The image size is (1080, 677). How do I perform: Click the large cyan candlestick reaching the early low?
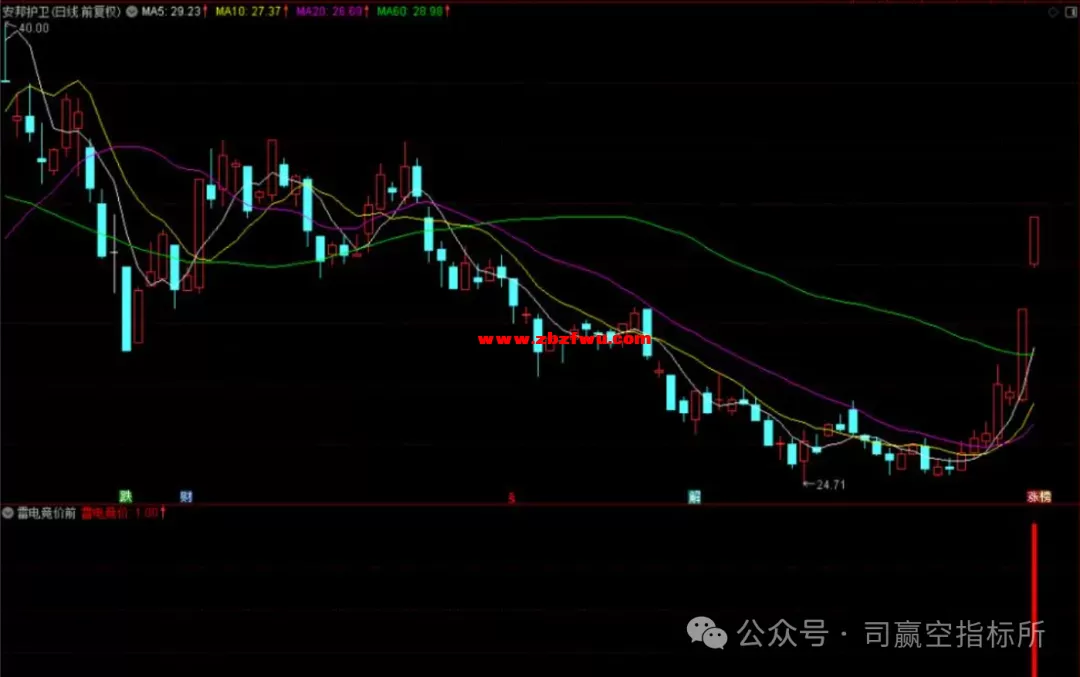tap(126, 309)
